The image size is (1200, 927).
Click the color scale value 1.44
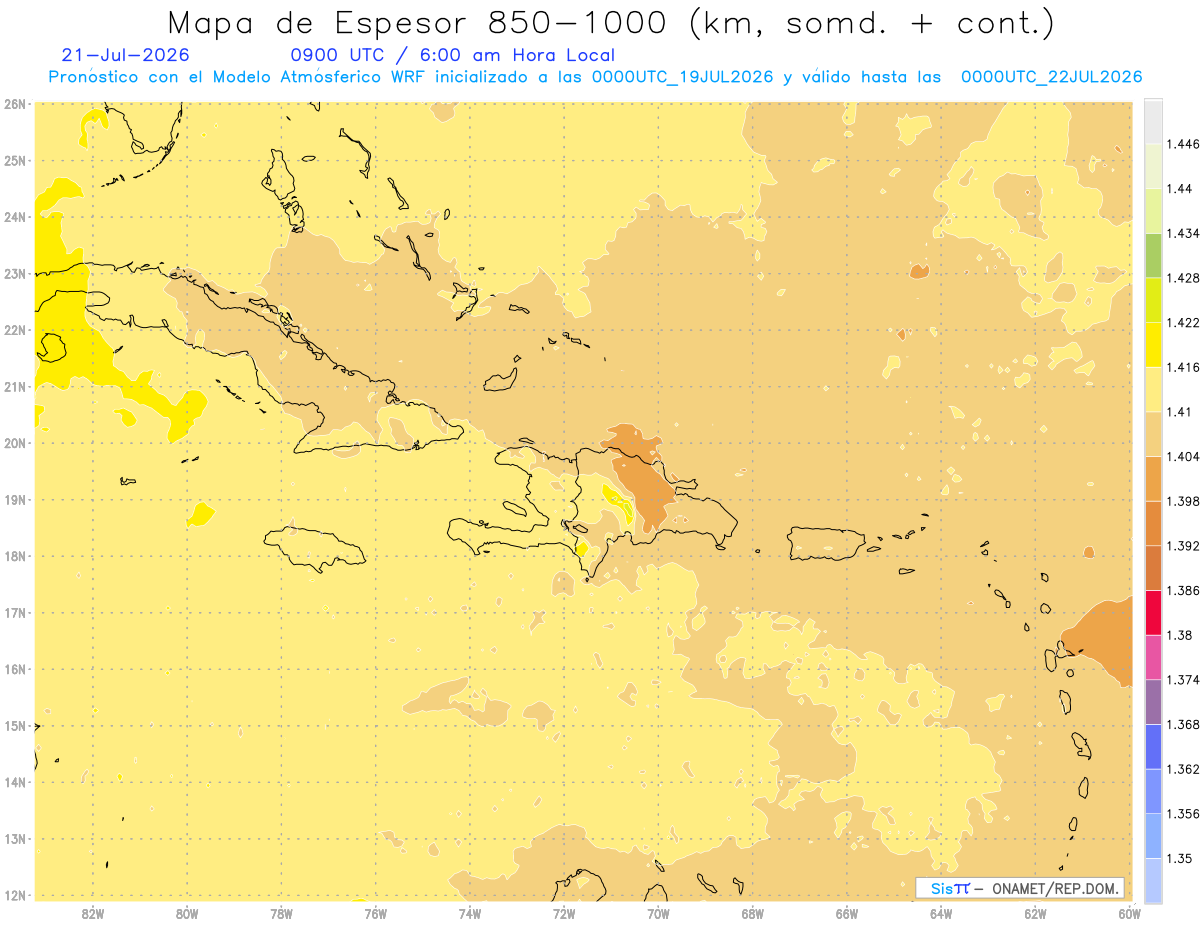pyautogui.click(x=1179, y=188)
